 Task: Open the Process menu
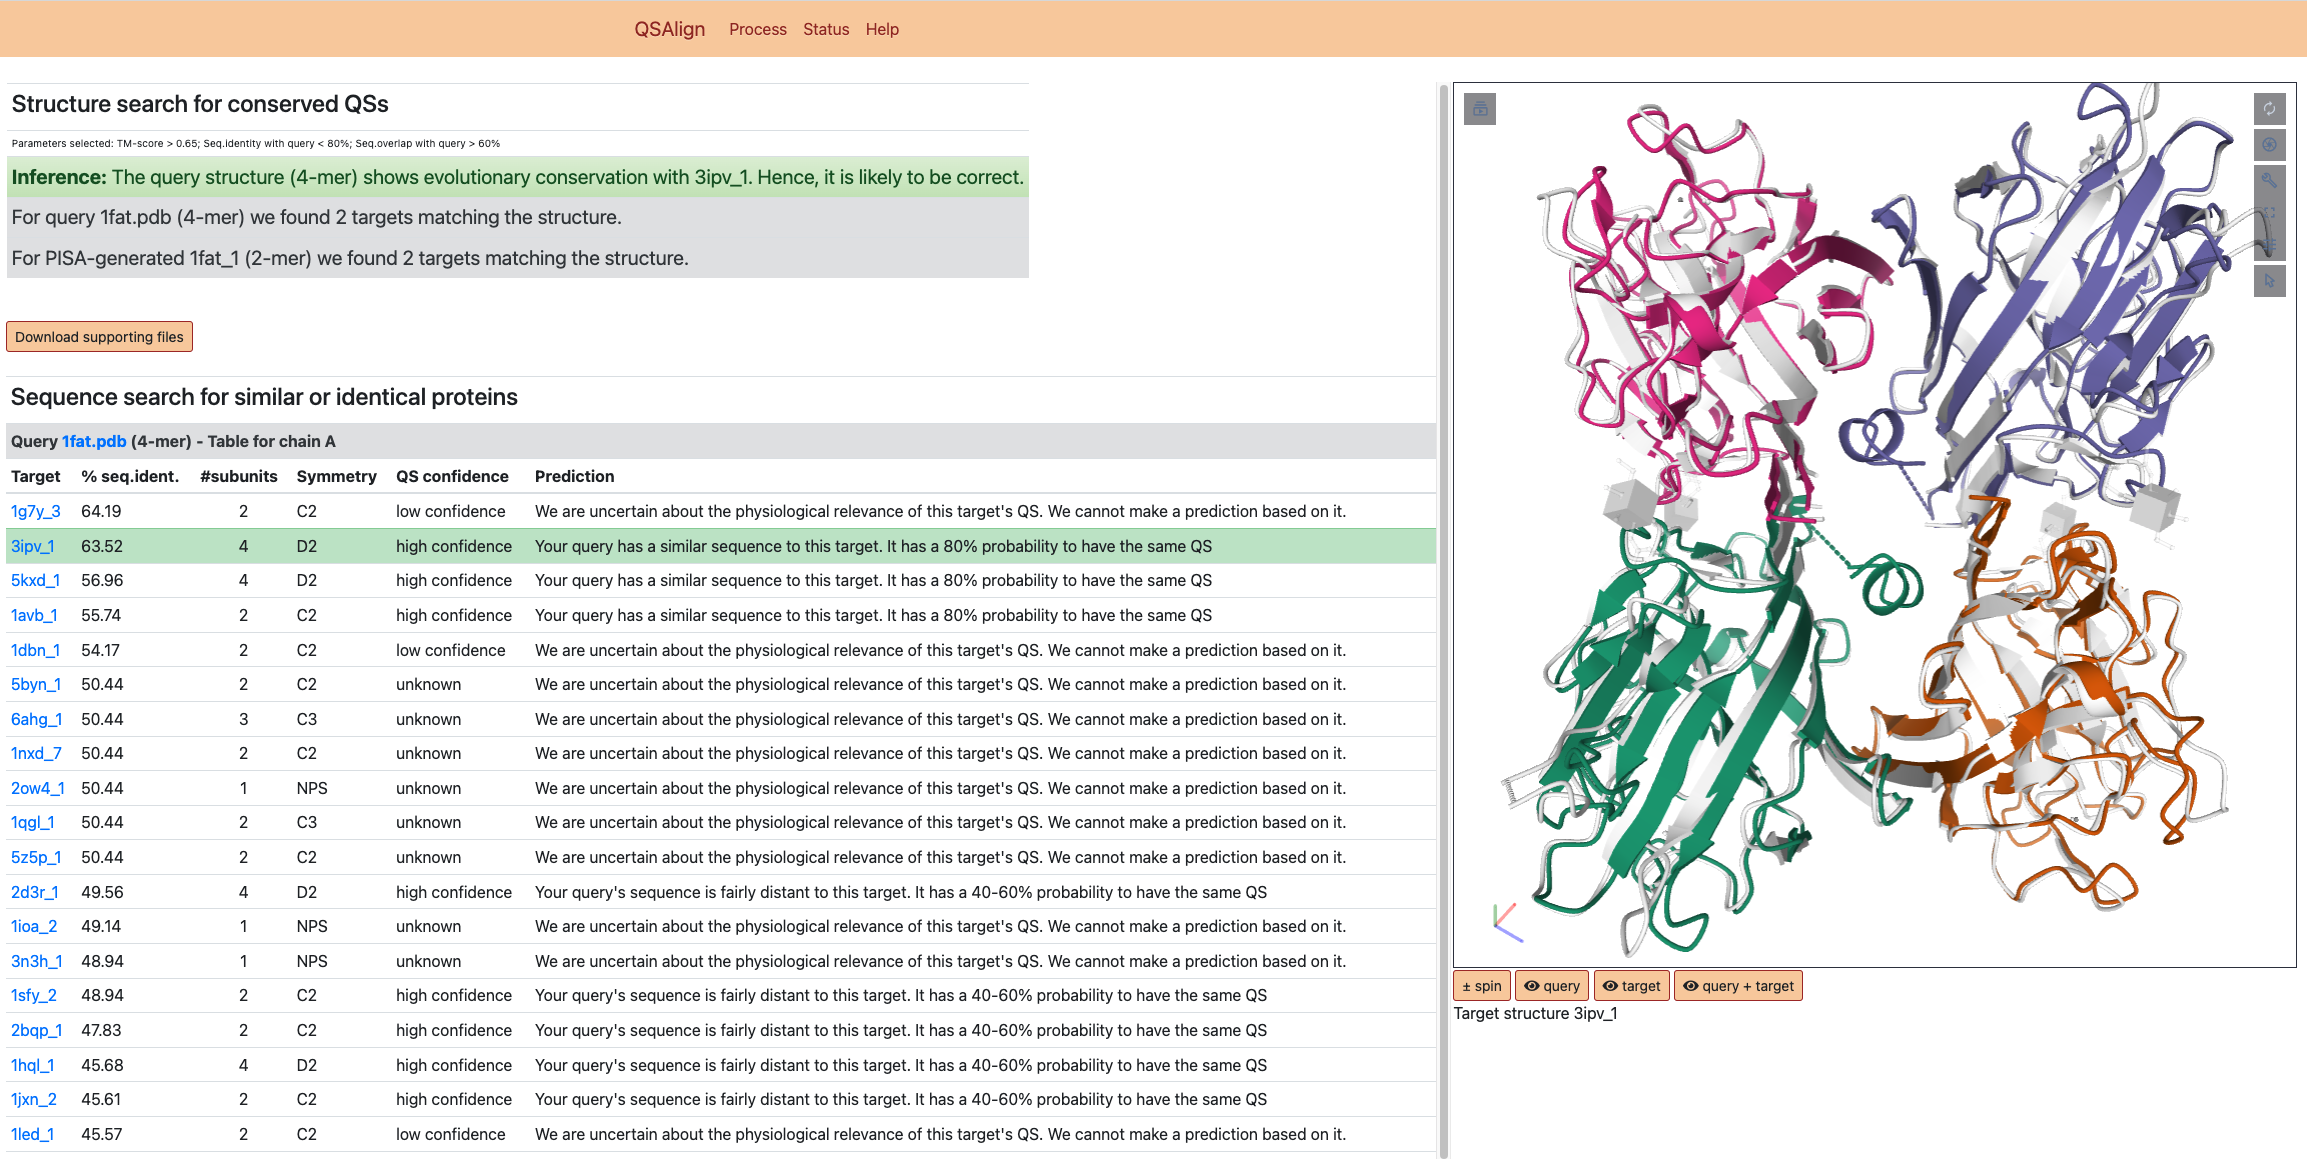pyautogui.click(x=757, y=29)
